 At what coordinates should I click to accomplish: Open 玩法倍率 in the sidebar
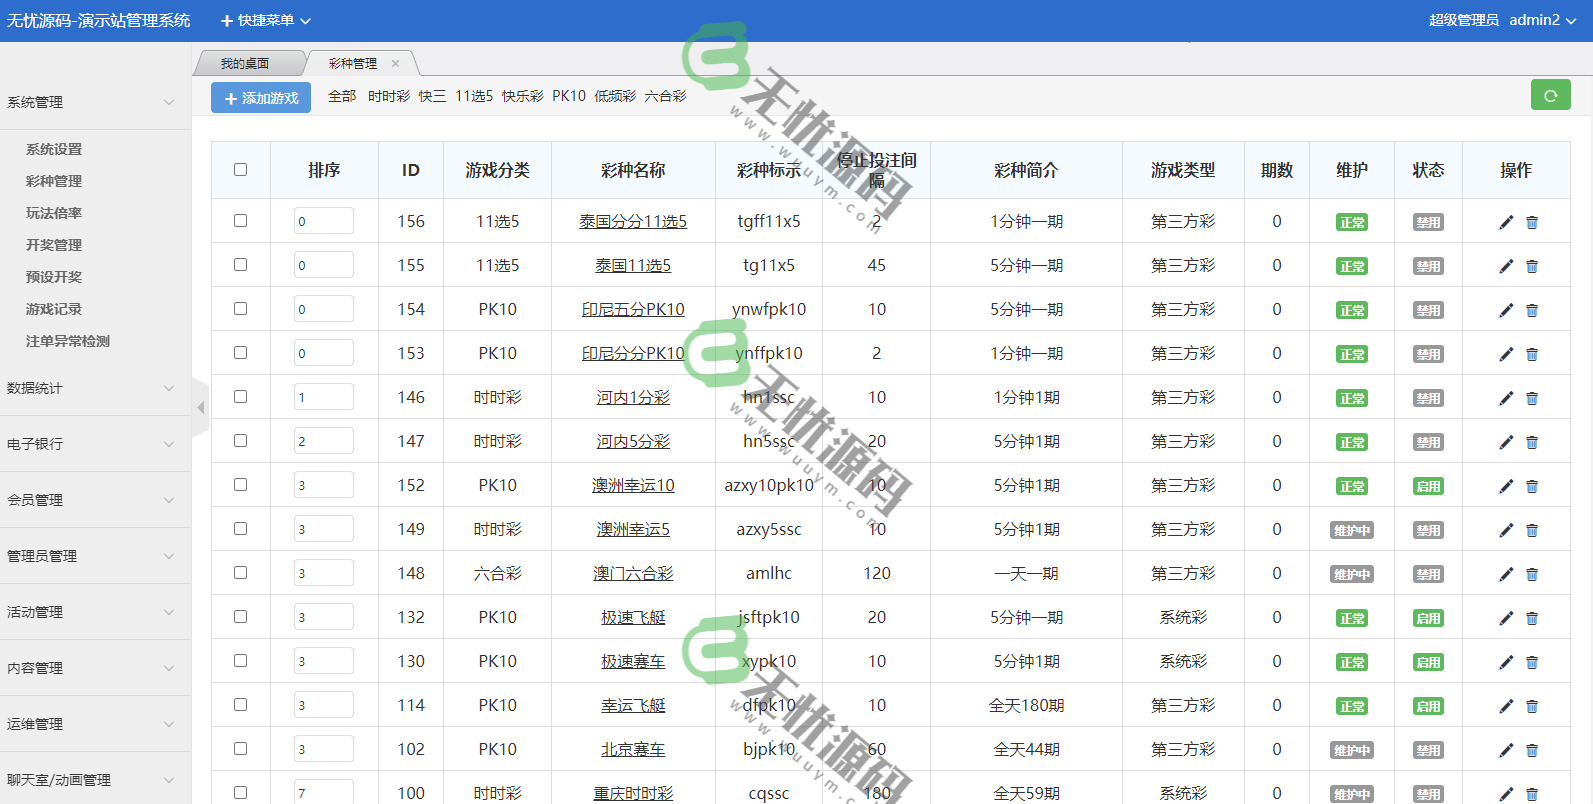click(54, 213)
